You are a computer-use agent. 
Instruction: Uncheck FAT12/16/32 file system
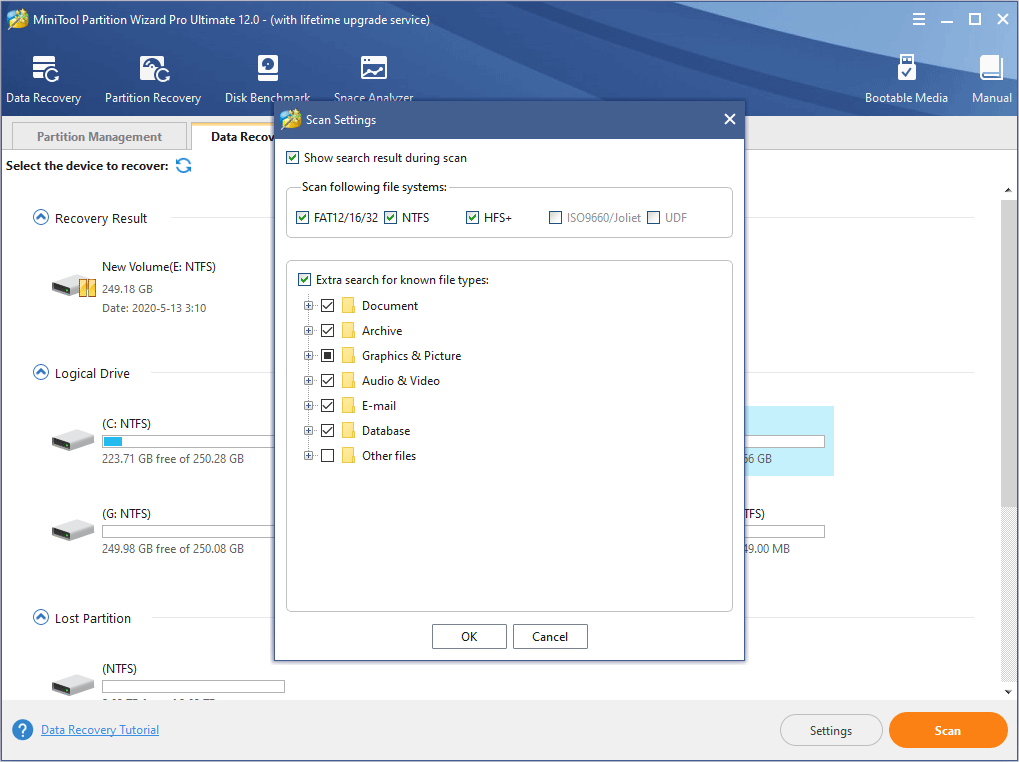(302, 218)
